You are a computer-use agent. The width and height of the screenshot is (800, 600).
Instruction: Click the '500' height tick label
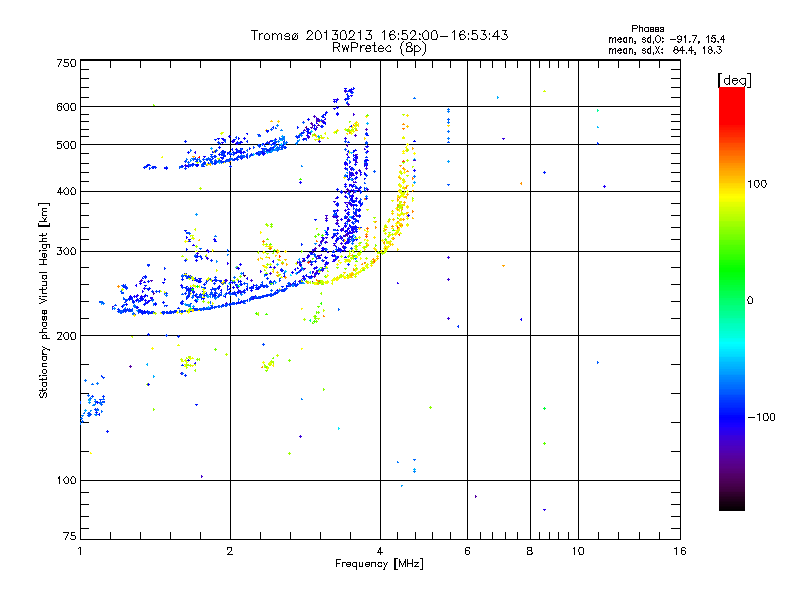pos(66,145)
